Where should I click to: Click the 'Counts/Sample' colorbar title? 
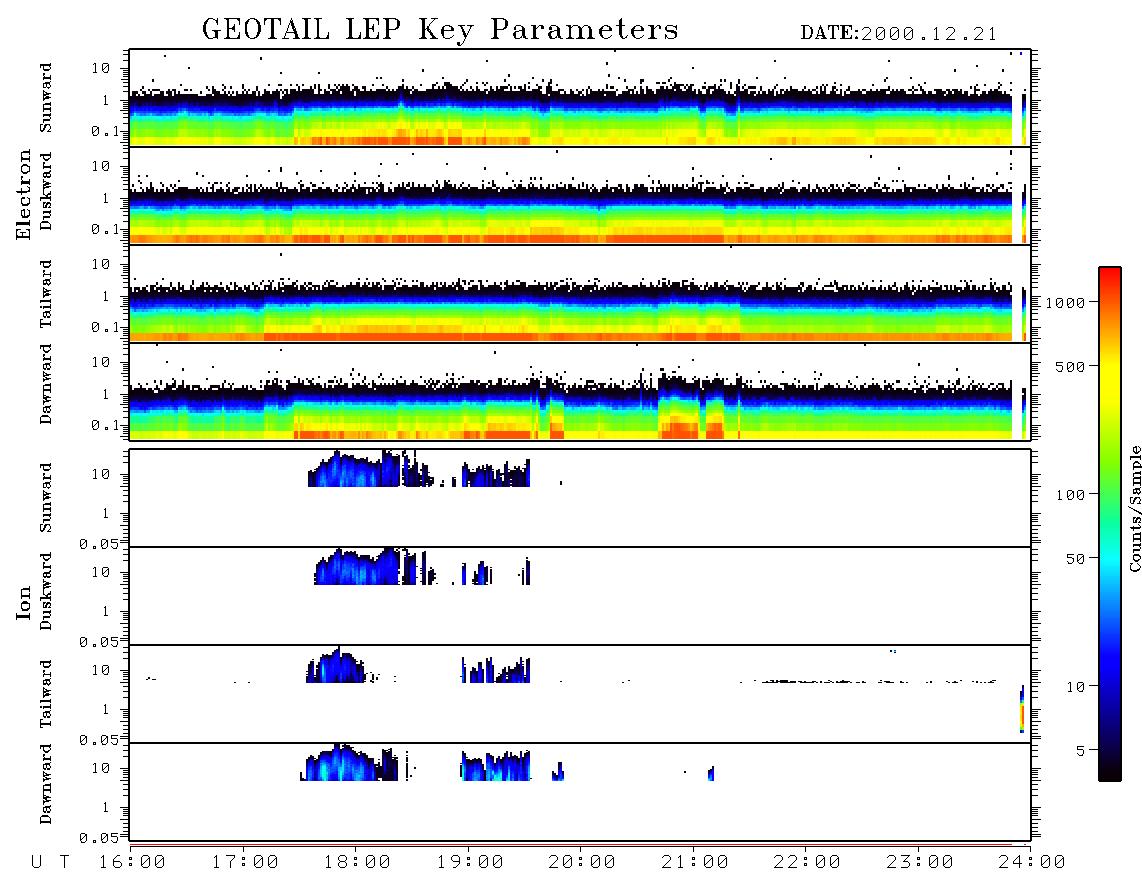(1134, 508)
